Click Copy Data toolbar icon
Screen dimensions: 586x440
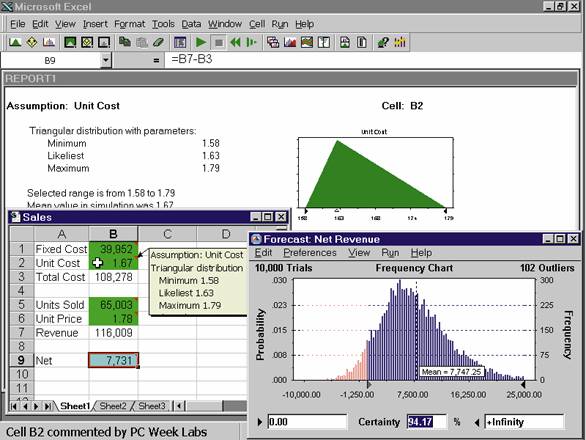[x=124, y=42]
